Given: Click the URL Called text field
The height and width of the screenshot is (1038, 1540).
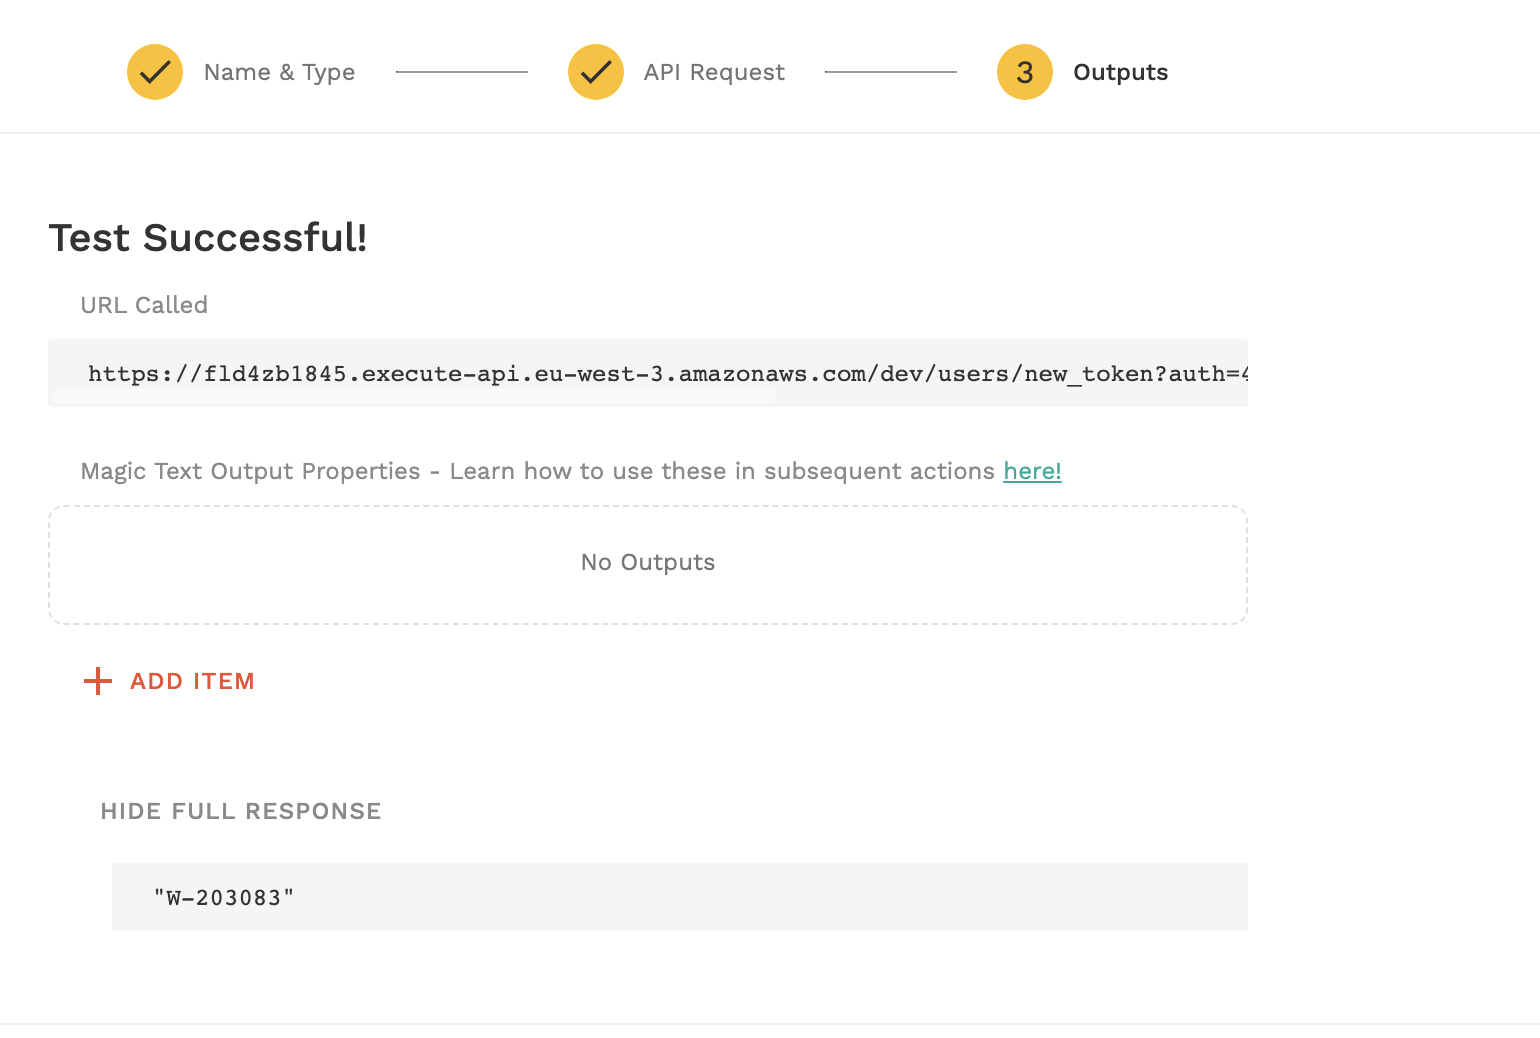Looking at the screenshot, I should pyautogui.click(x=647, y=373).
